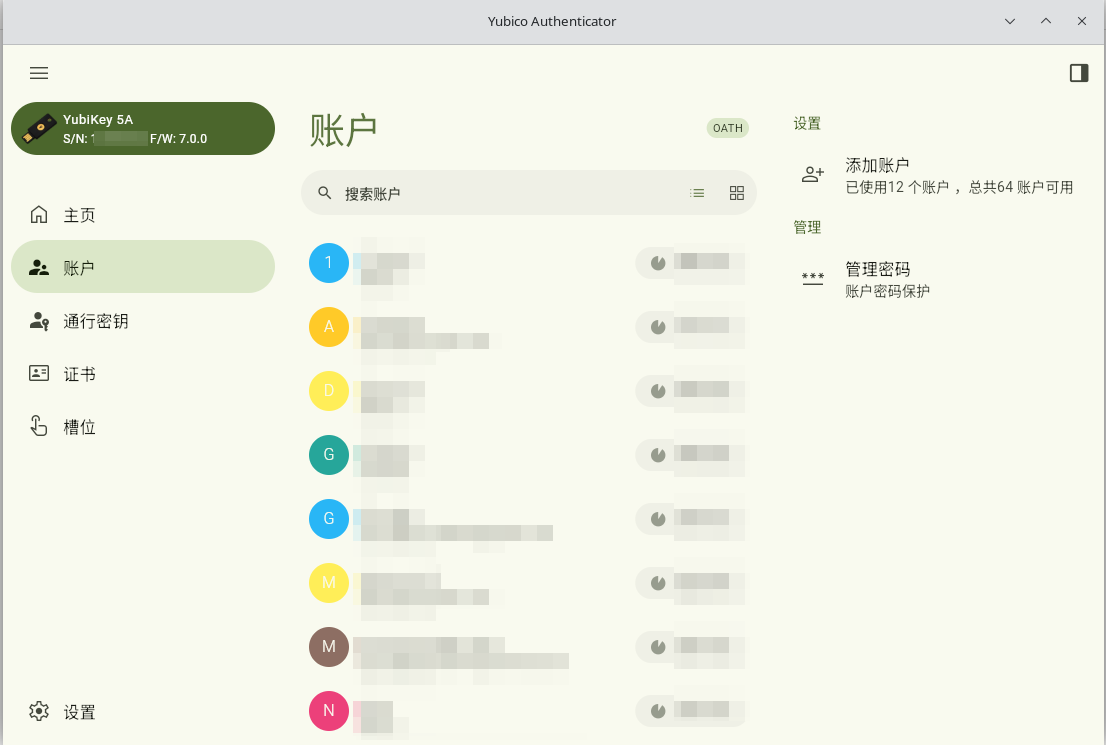1106x745 pixels.
Task: Open the hamburger navigation menu
Action: [x=39, y=73]
